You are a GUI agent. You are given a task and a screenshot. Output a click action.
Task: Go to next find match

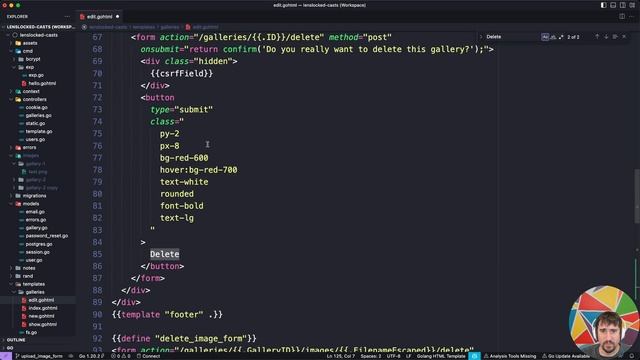coord(606,37)
